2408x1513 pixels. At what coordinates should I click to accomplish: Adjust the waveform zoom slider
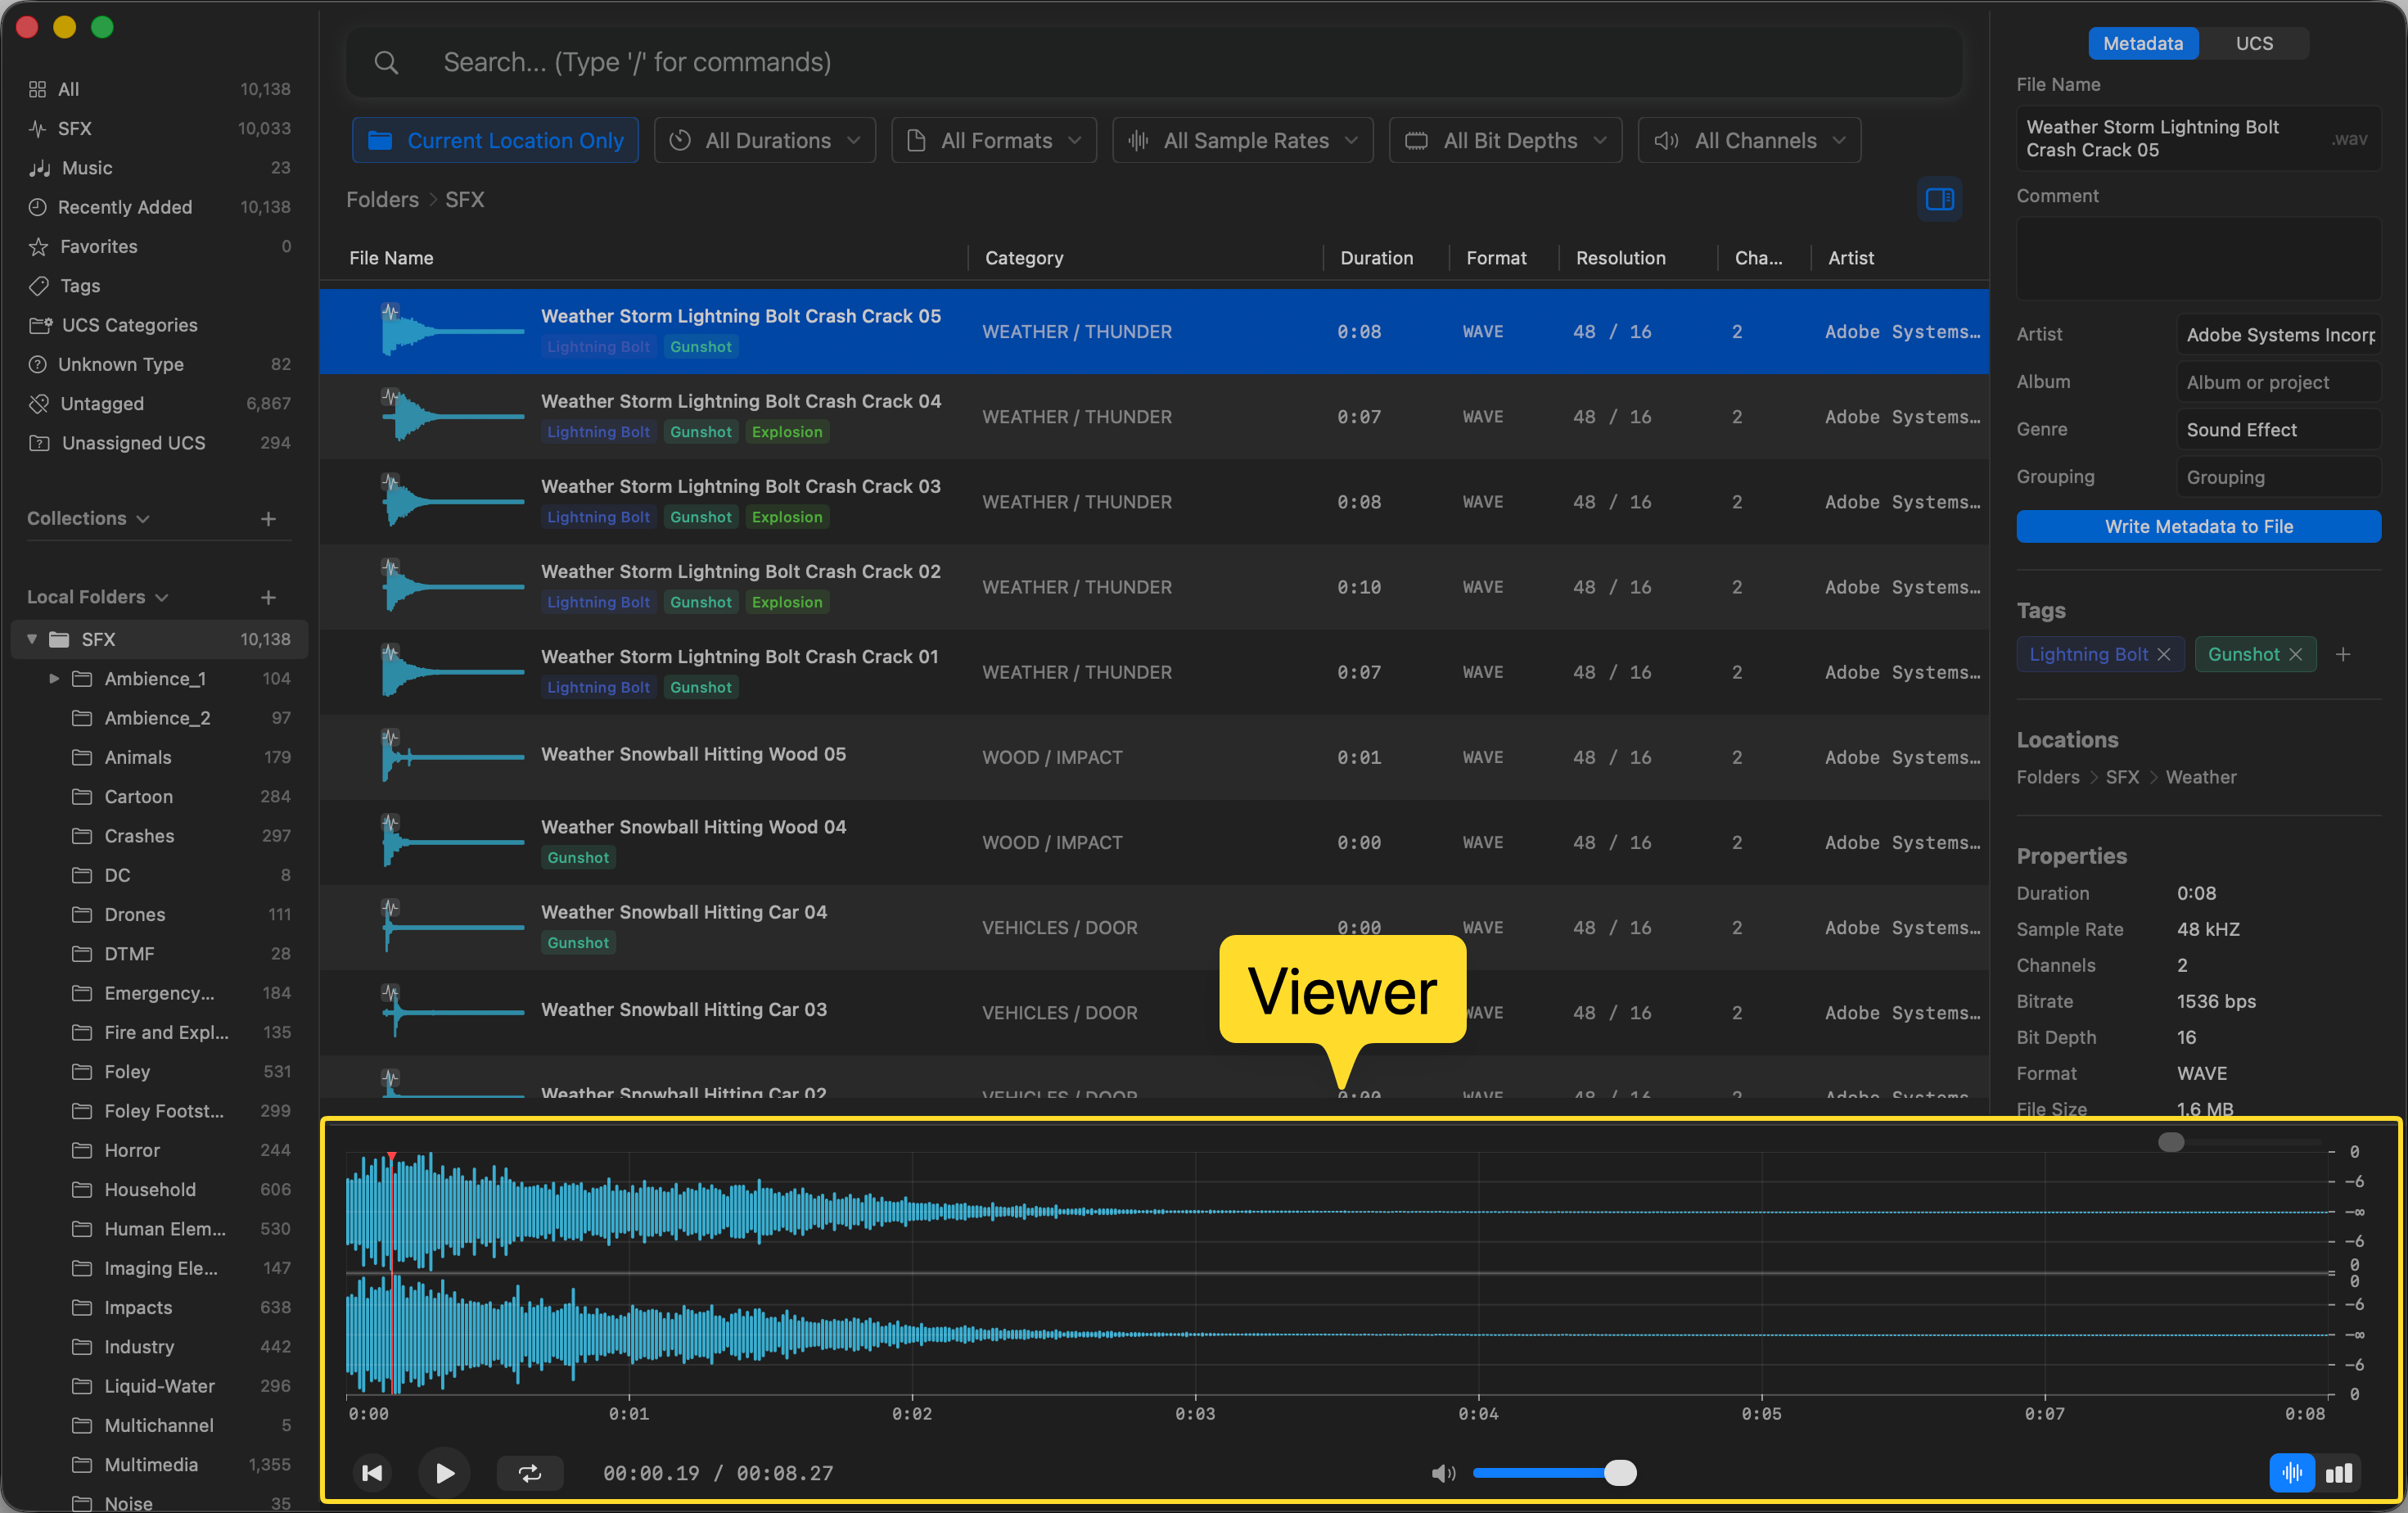[2240, 1142]
